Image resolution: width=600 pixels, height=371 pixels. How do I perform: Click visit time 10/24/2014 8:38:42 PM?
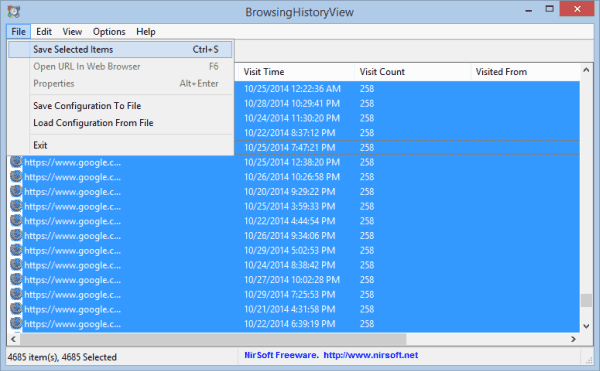click(x=290, y=265)
